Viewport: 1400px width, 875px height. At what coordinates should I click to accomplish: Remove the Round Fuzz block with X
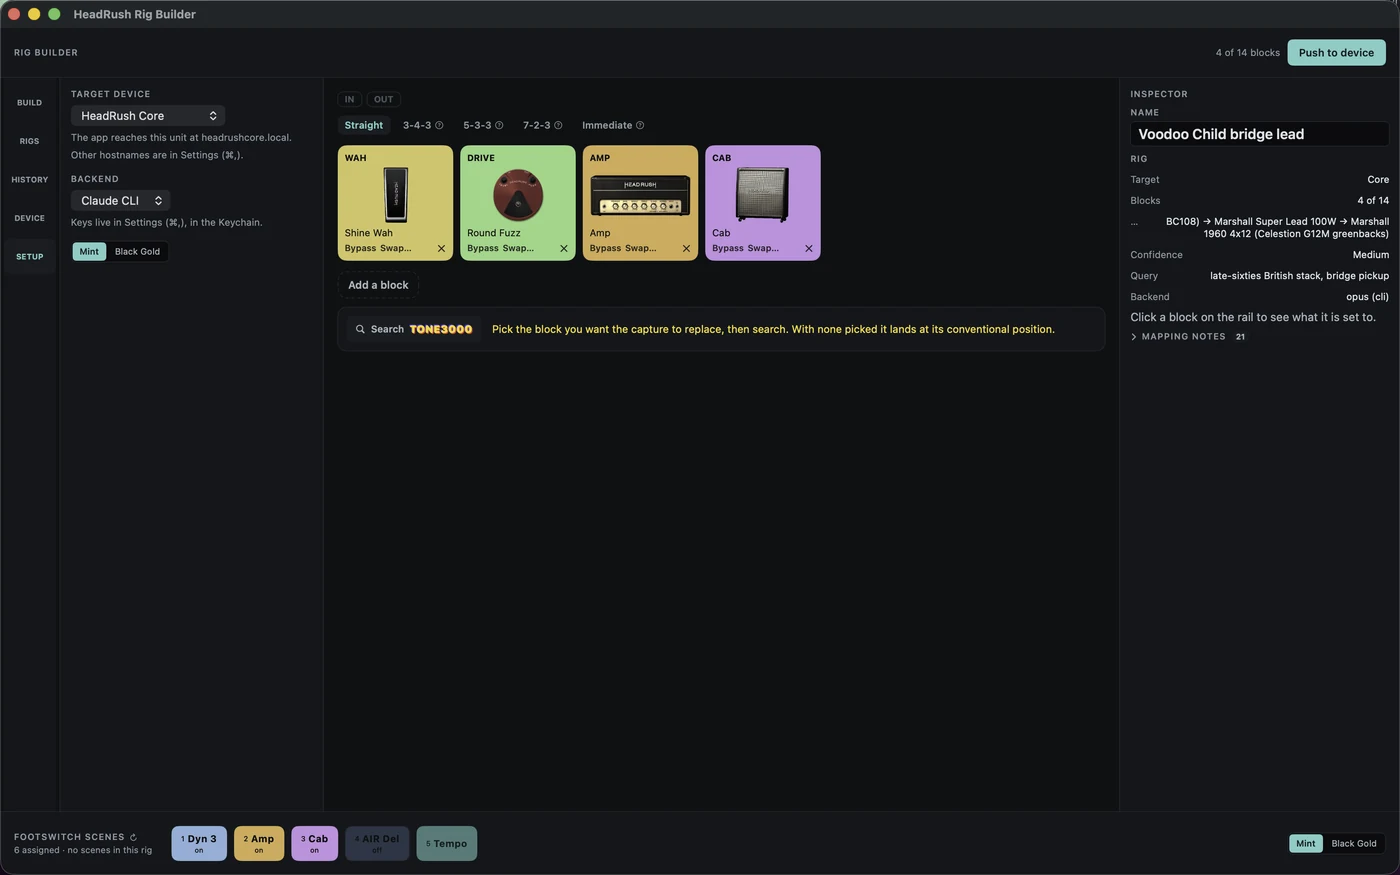pos(563,248)
